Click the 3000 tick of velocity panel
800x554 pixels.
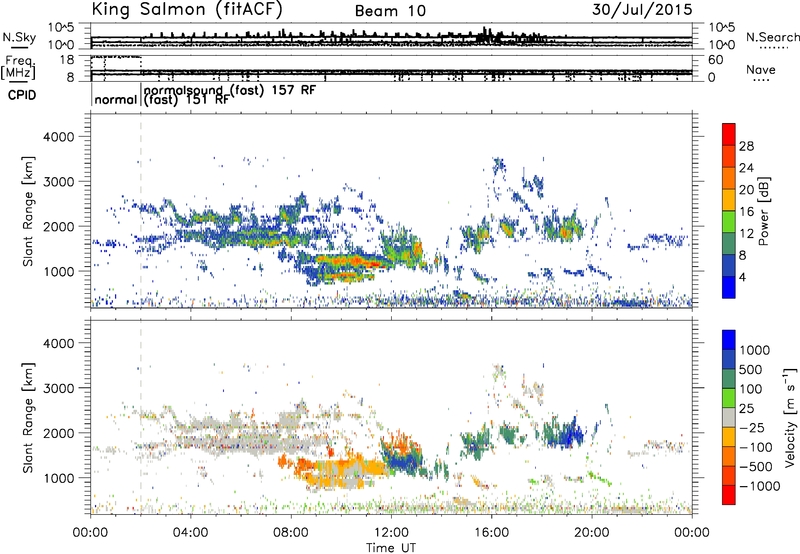(x=58, y=388)
